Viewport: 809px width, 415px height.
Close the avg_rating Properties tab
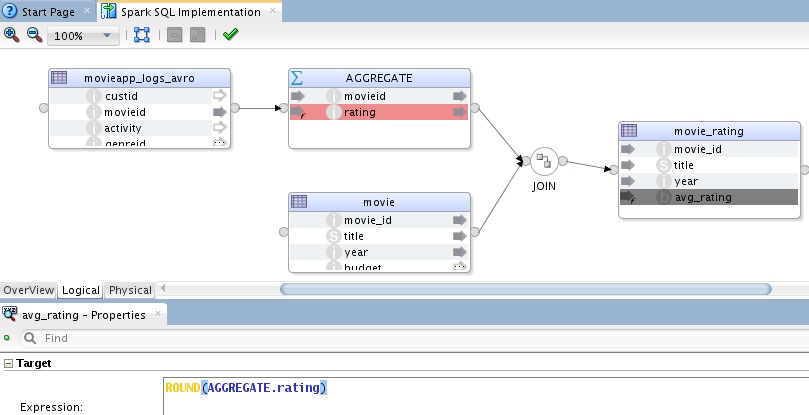(158, 313)
